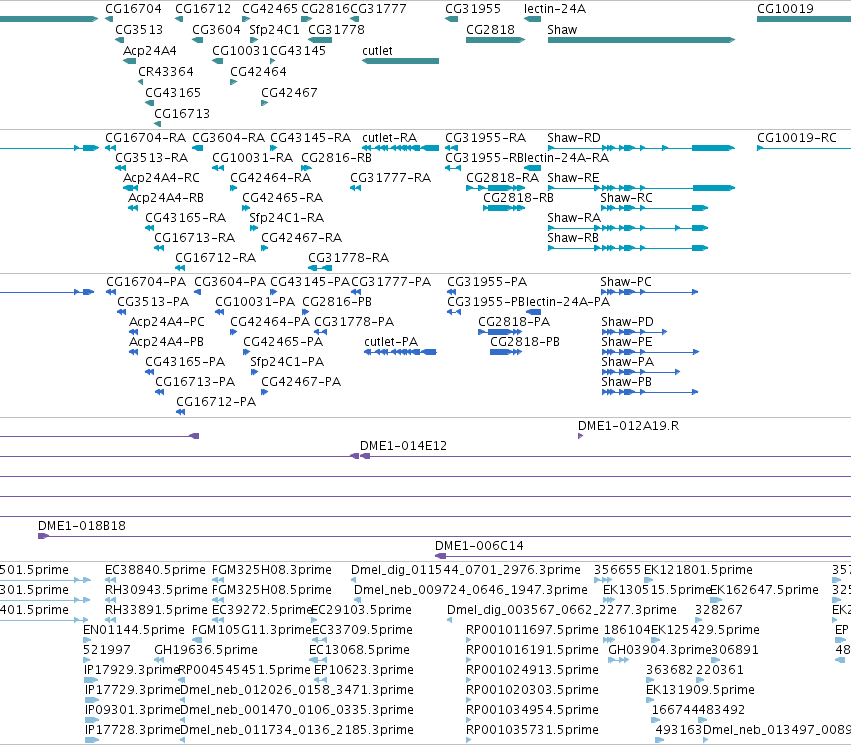Select cDNA FGM325H08.3prime
851x745 pixels.
[272, 570]
